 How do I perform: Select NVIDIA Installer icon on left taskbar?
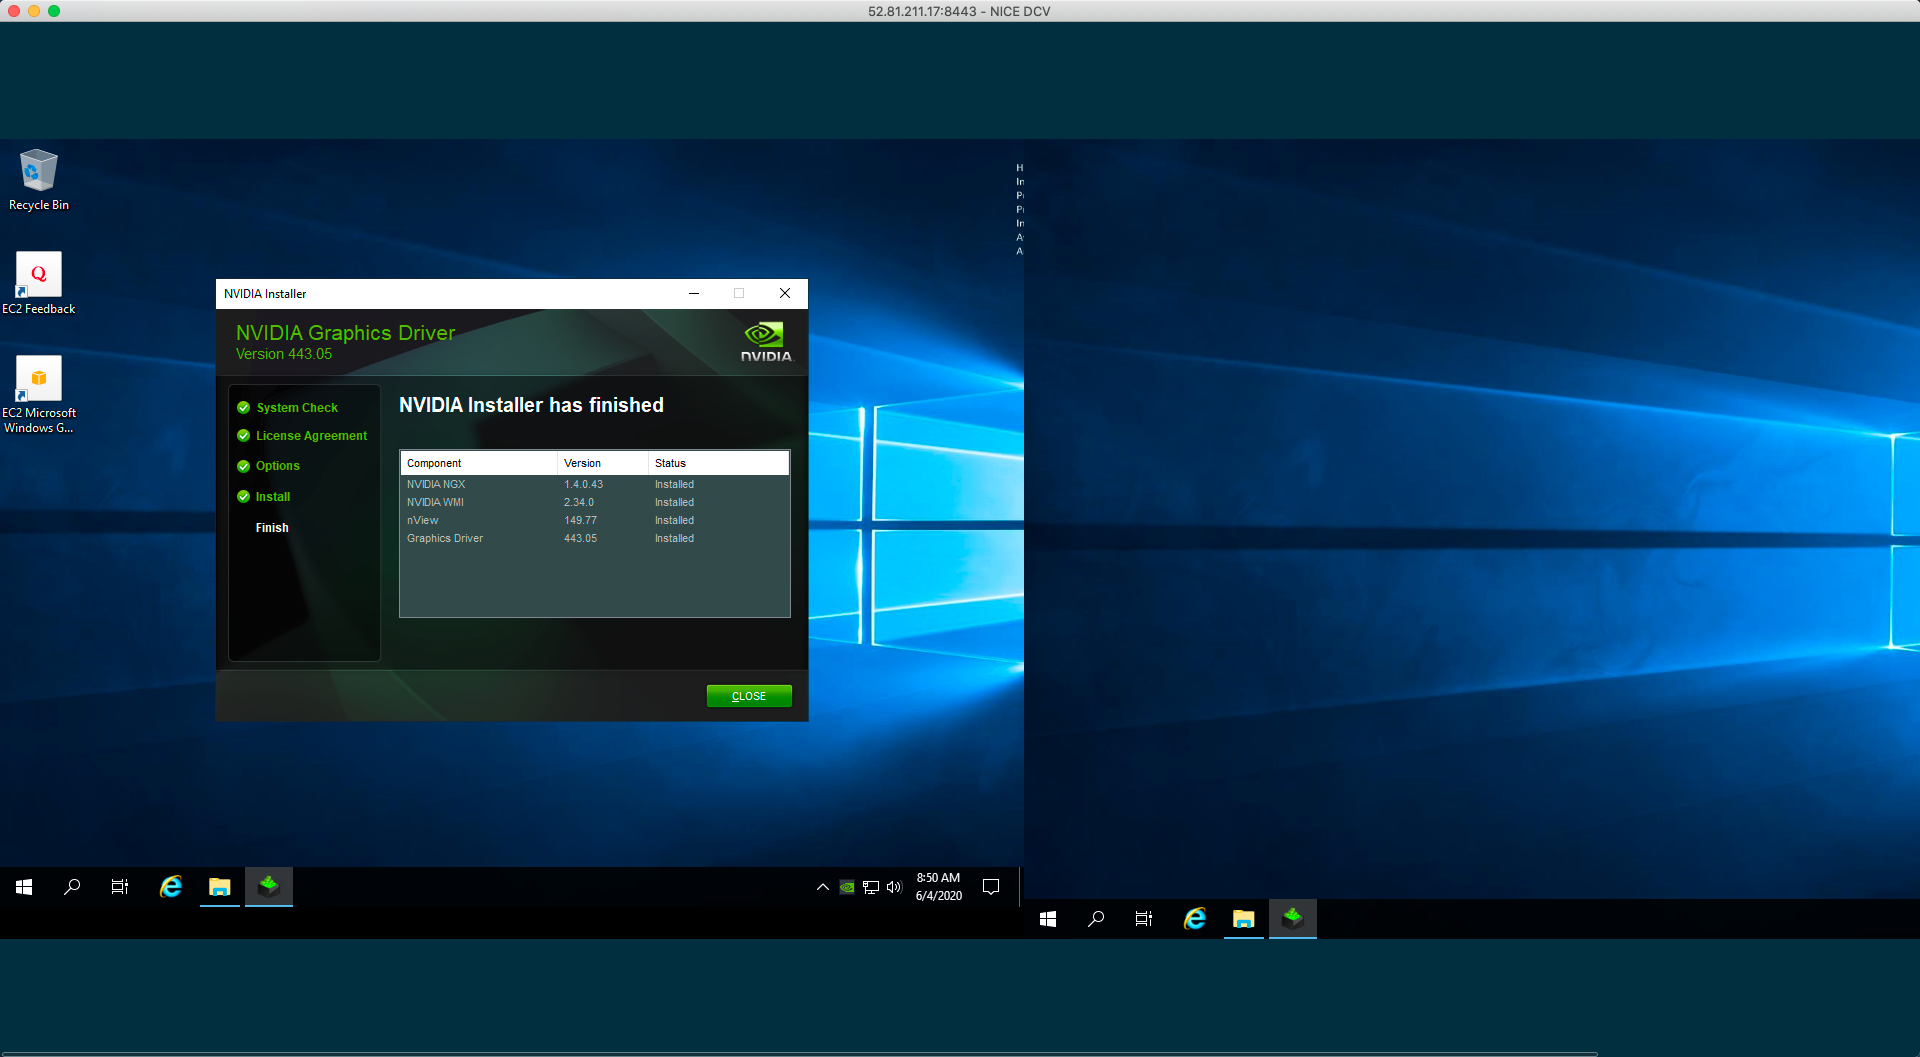[269, 887]
